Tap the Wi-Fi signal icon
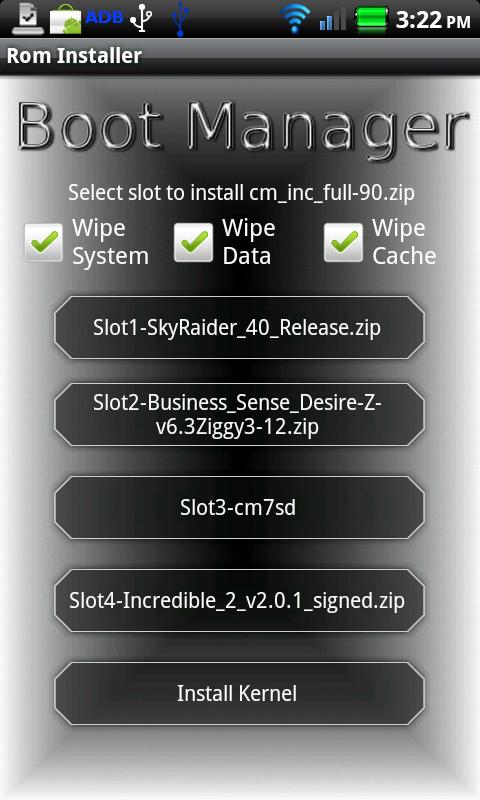This screenshot has width=480, height=800. (296, 19)
